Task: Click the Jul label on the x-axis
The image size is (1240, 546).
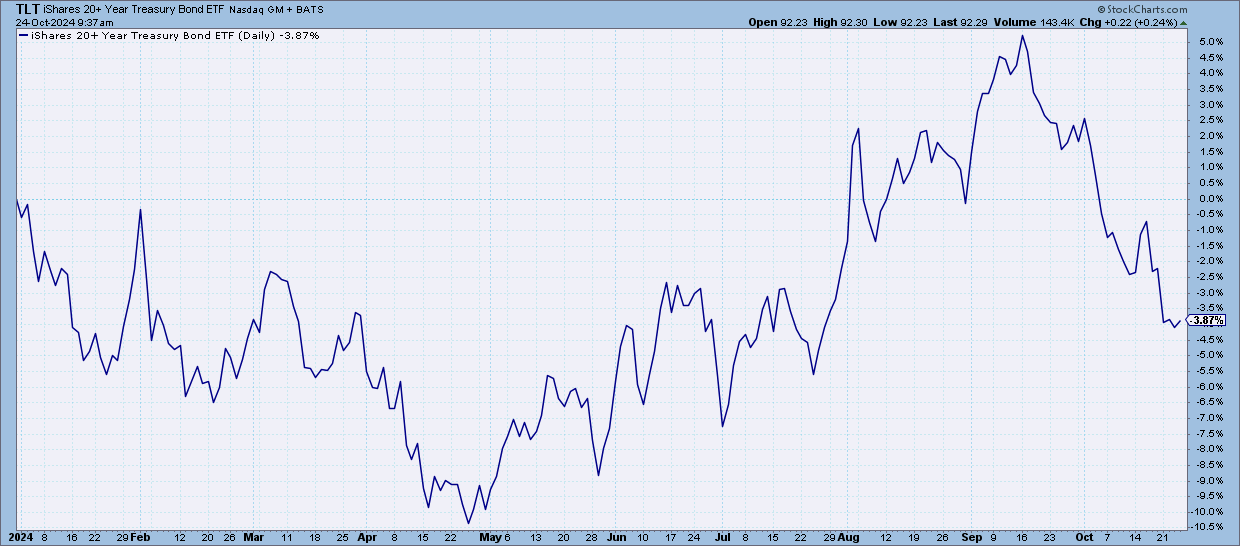Action: coord(724,536)
